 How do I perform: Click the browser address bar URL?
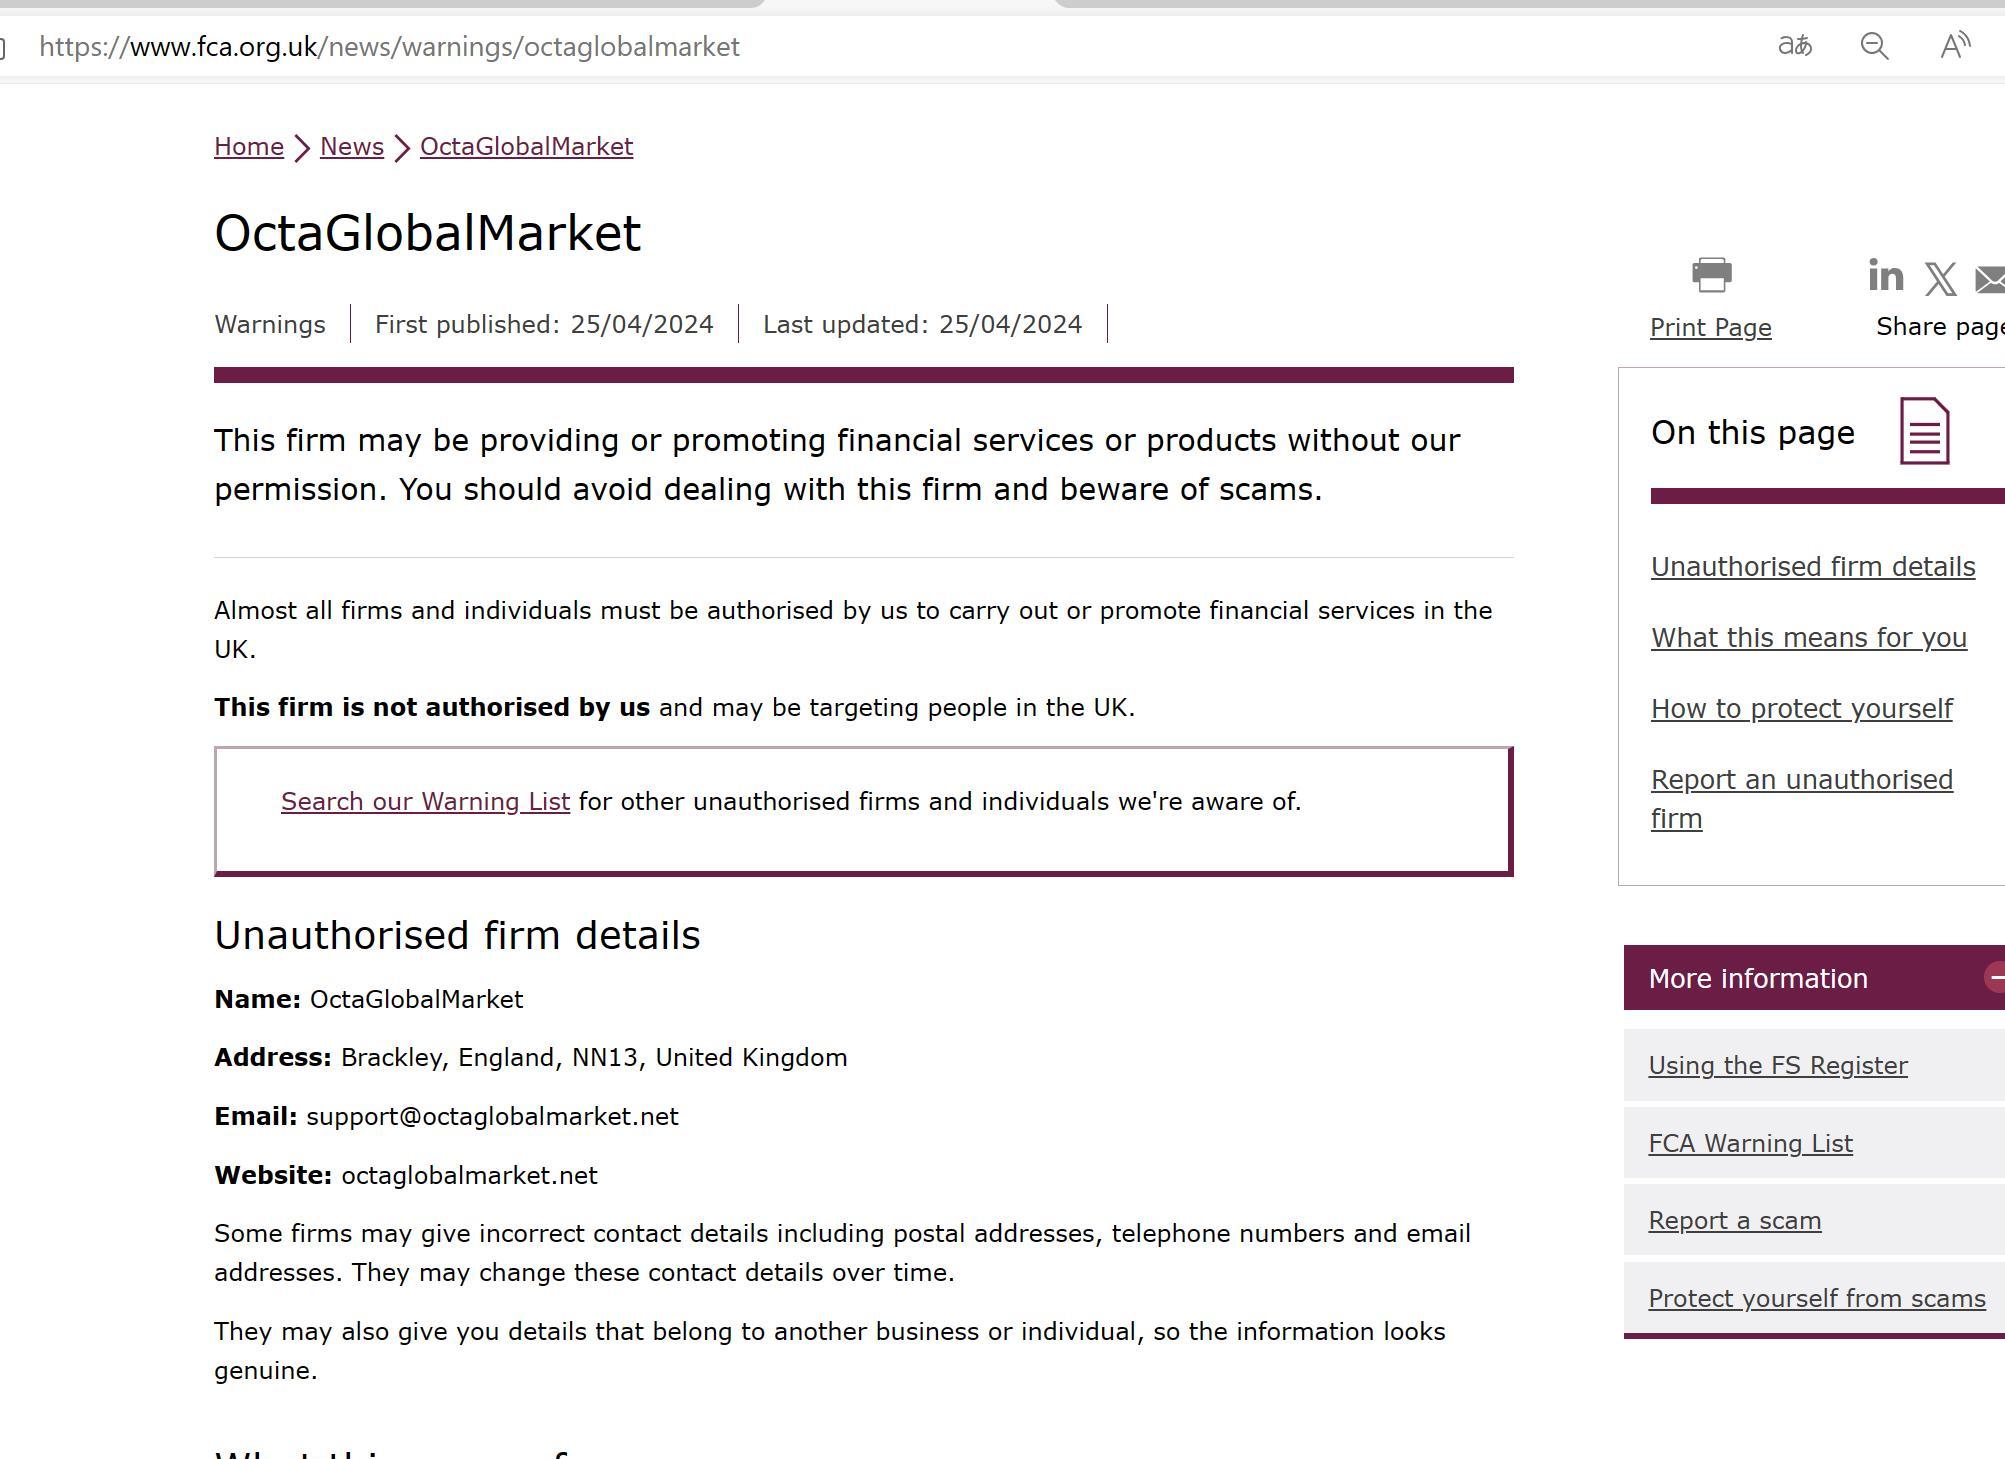click(x=389, y=47)
